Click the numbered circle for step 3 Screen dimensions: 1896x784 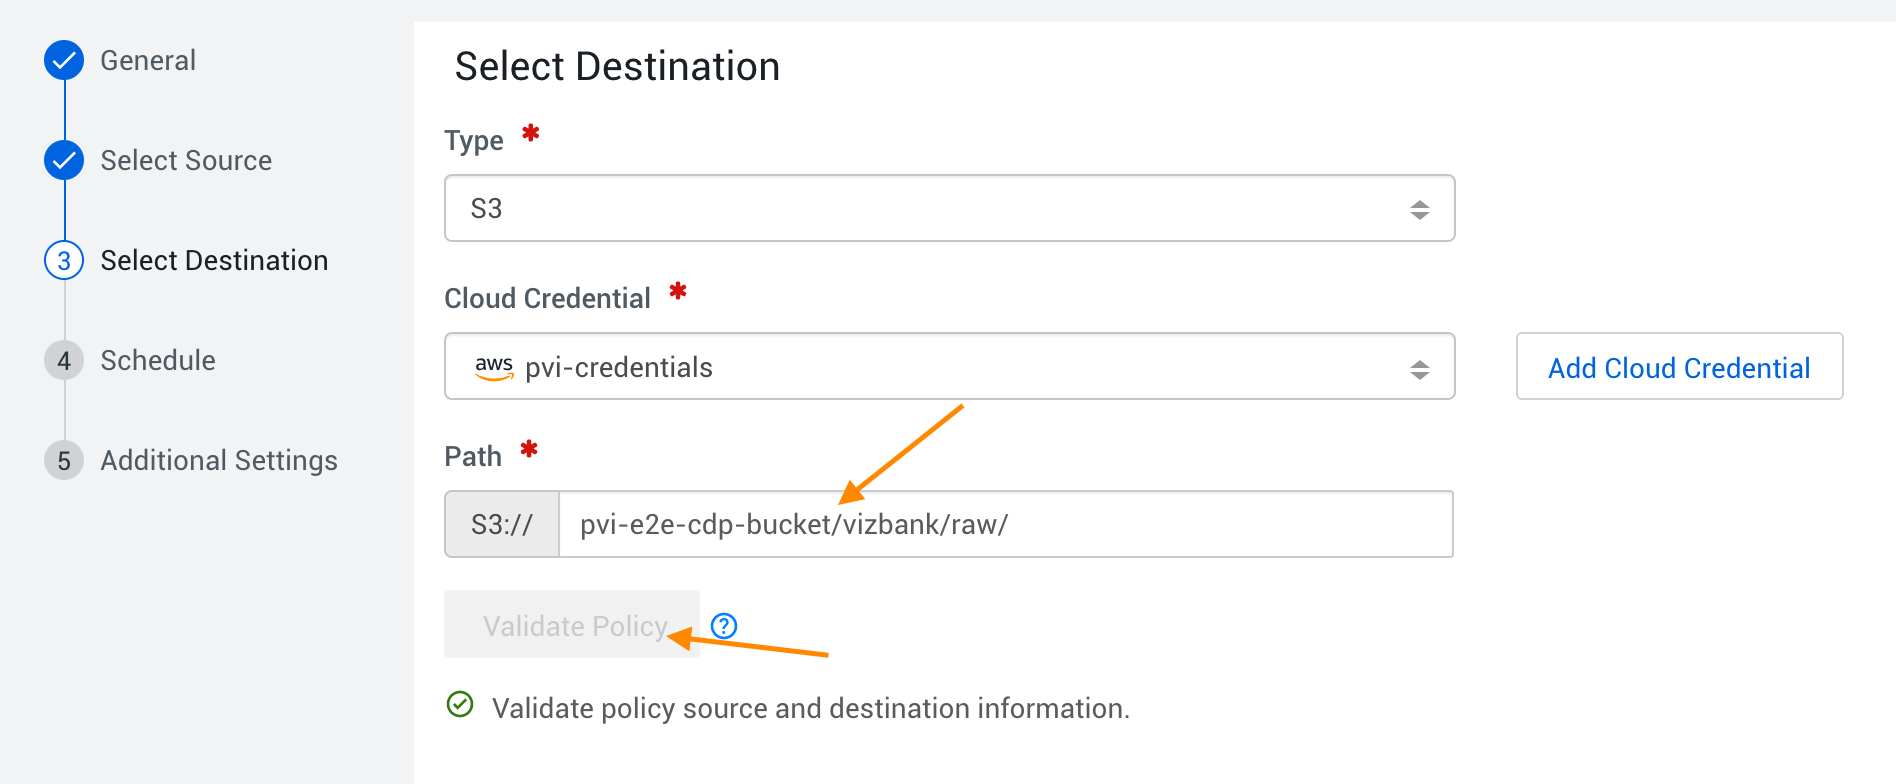63,260
